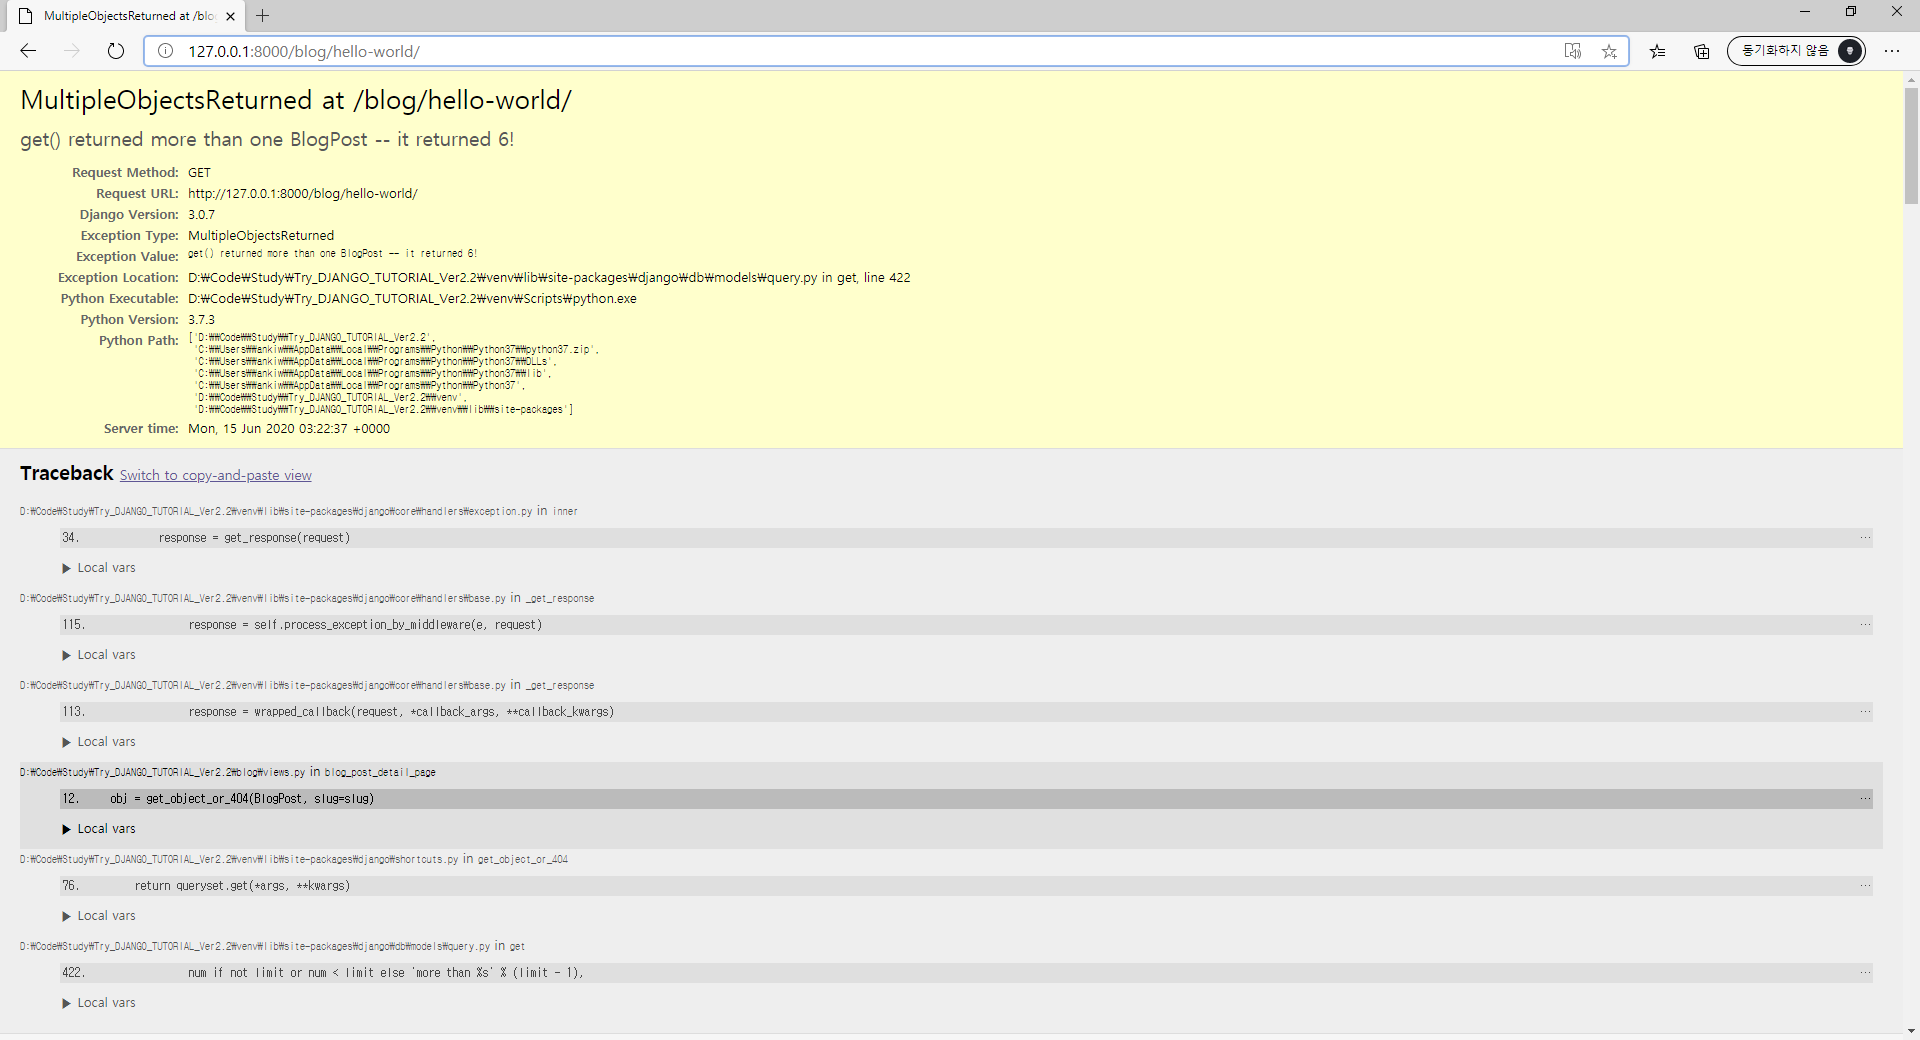Open read aloud icon in address bar
The height and width of the screenshot is (1040, 1920).
(1573, 51)
